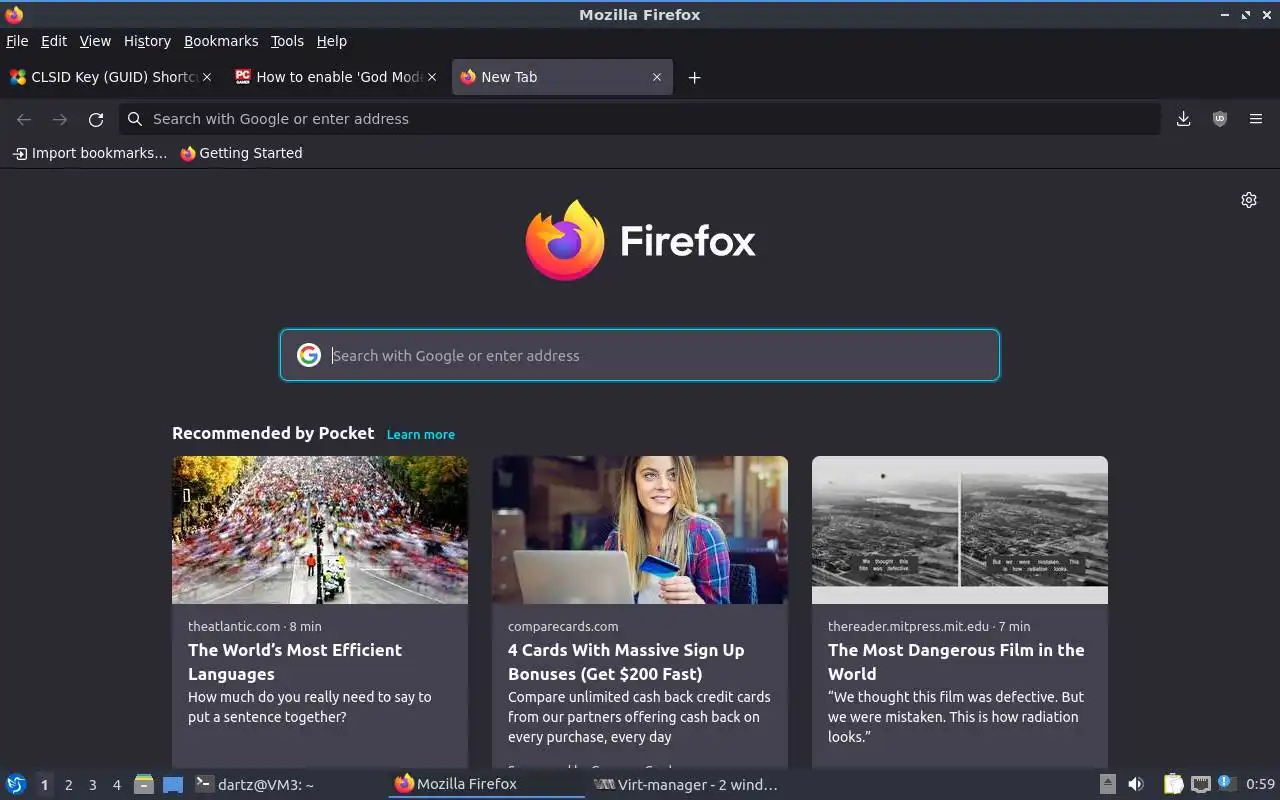Screen dimensions: 1280x800
Task: Switch to How to enable 'God Mode' tab
Action: (x=336, y=77)
